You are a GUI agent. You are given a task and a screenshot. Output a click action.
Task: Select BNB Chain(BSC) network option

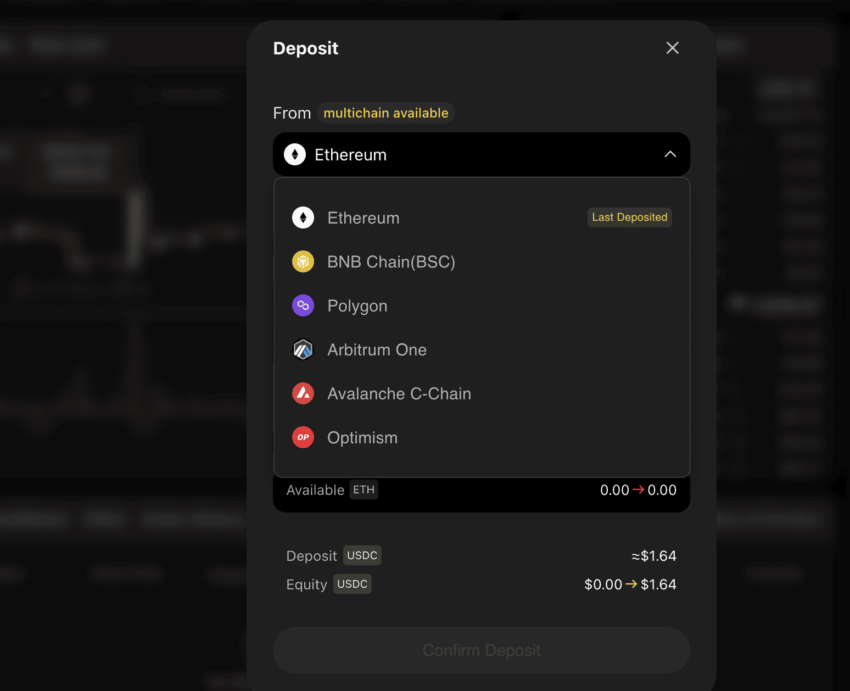click(481, 262)
